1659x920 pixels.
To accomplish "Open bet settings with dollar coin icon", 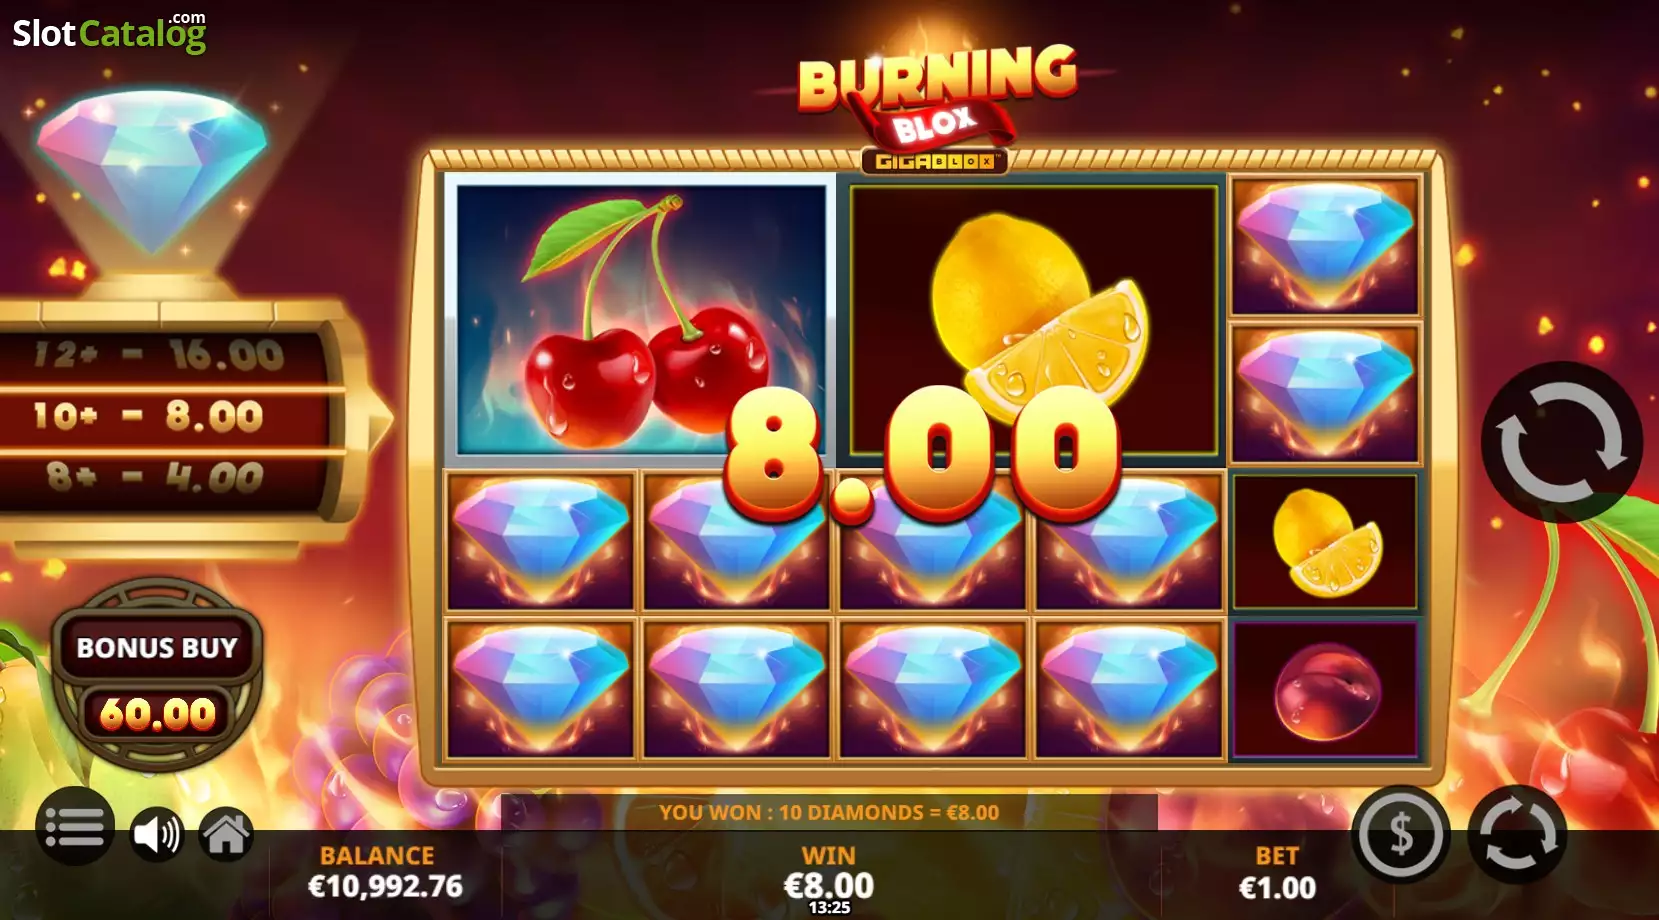I will (x=1400, y=834).
